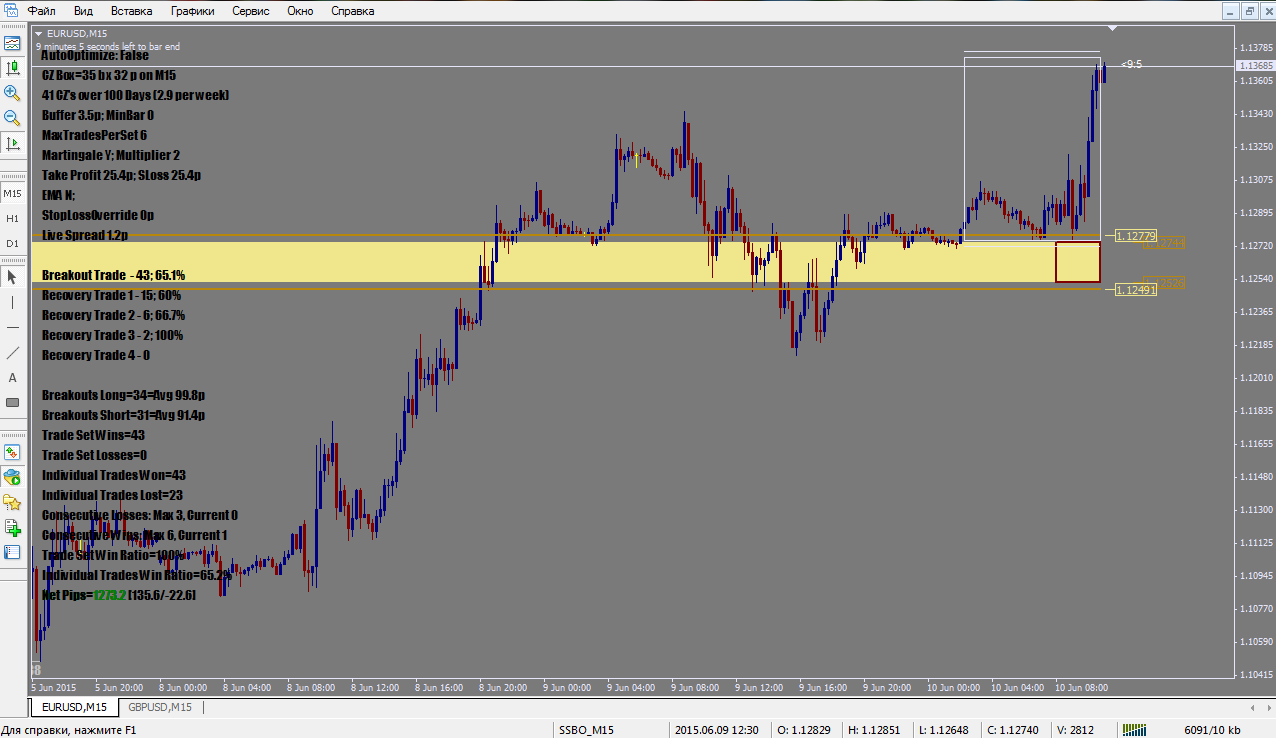Click the dark red rectangle box on chart

tap(1078, 262)
